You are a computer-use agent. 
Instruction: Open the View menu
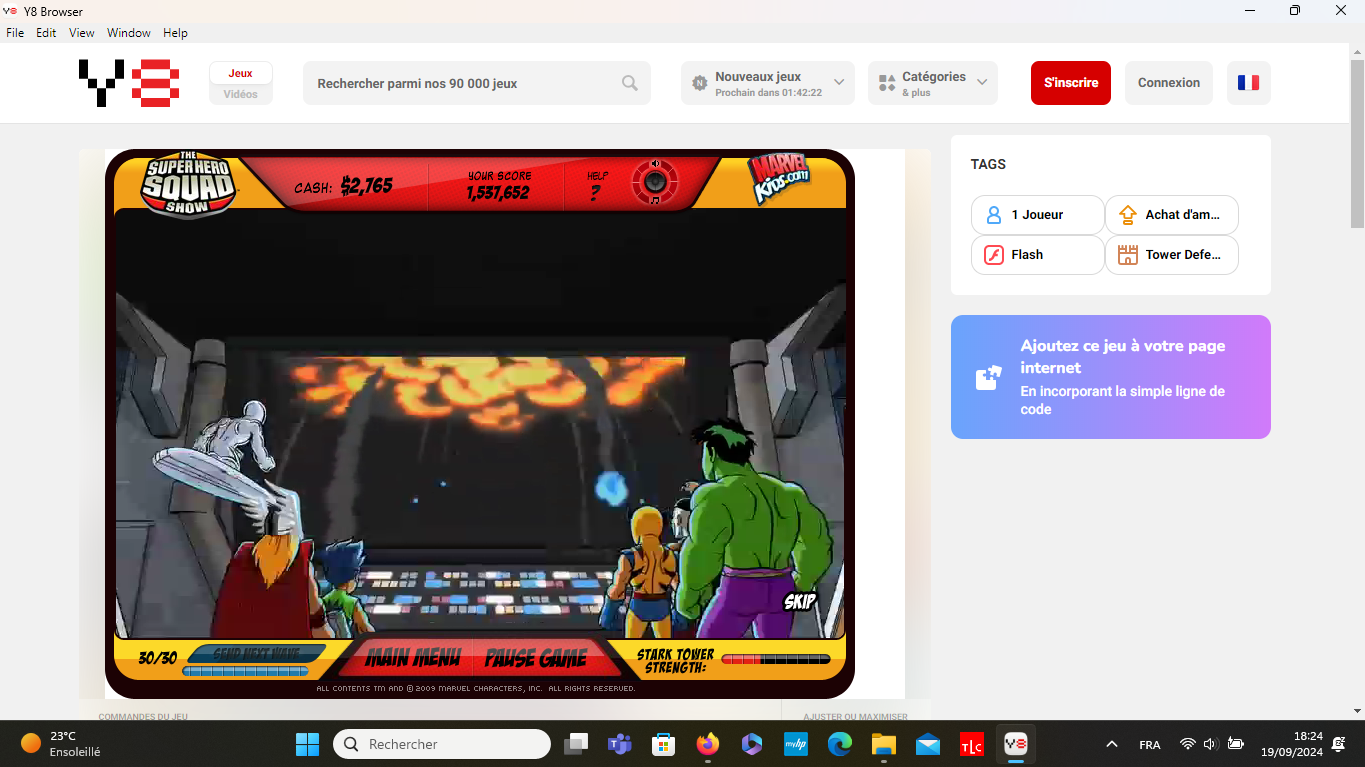pyautogui.click(x=81, y=33)
